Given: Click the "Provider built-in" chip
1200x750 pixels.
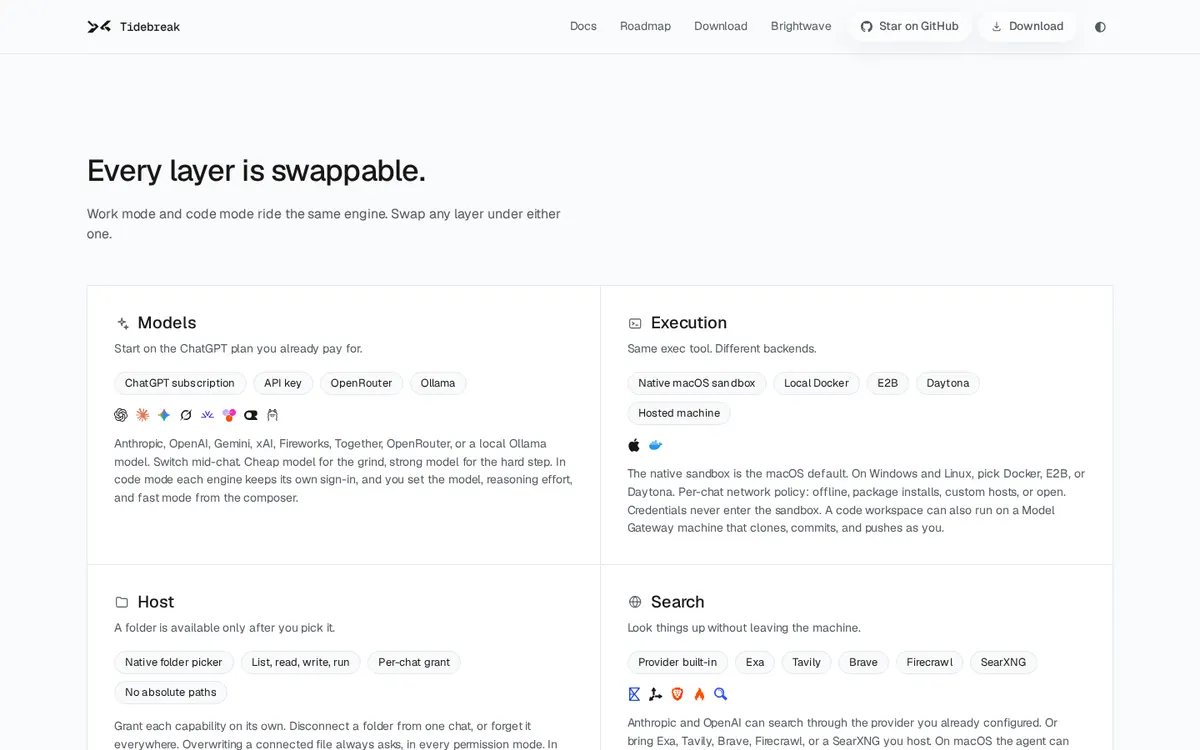Looking at the screenshot, I should (678, 662).
